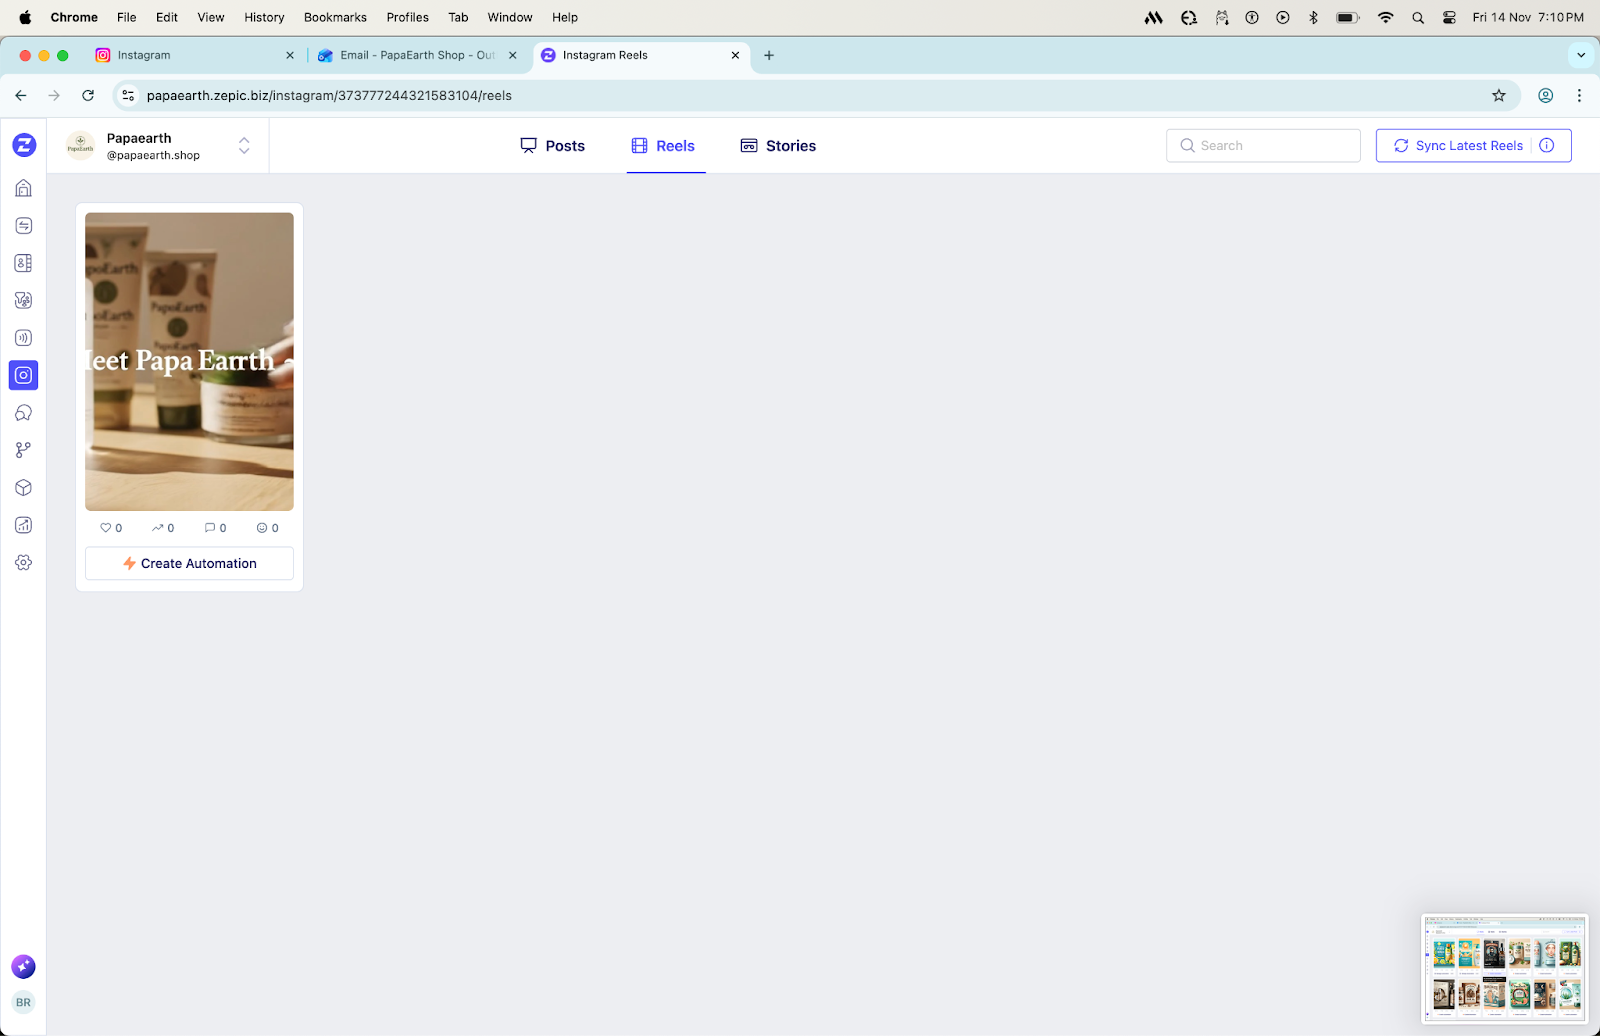
Task: Open the broadcast channel icon in the sidebar
Action: coord(24,338)
